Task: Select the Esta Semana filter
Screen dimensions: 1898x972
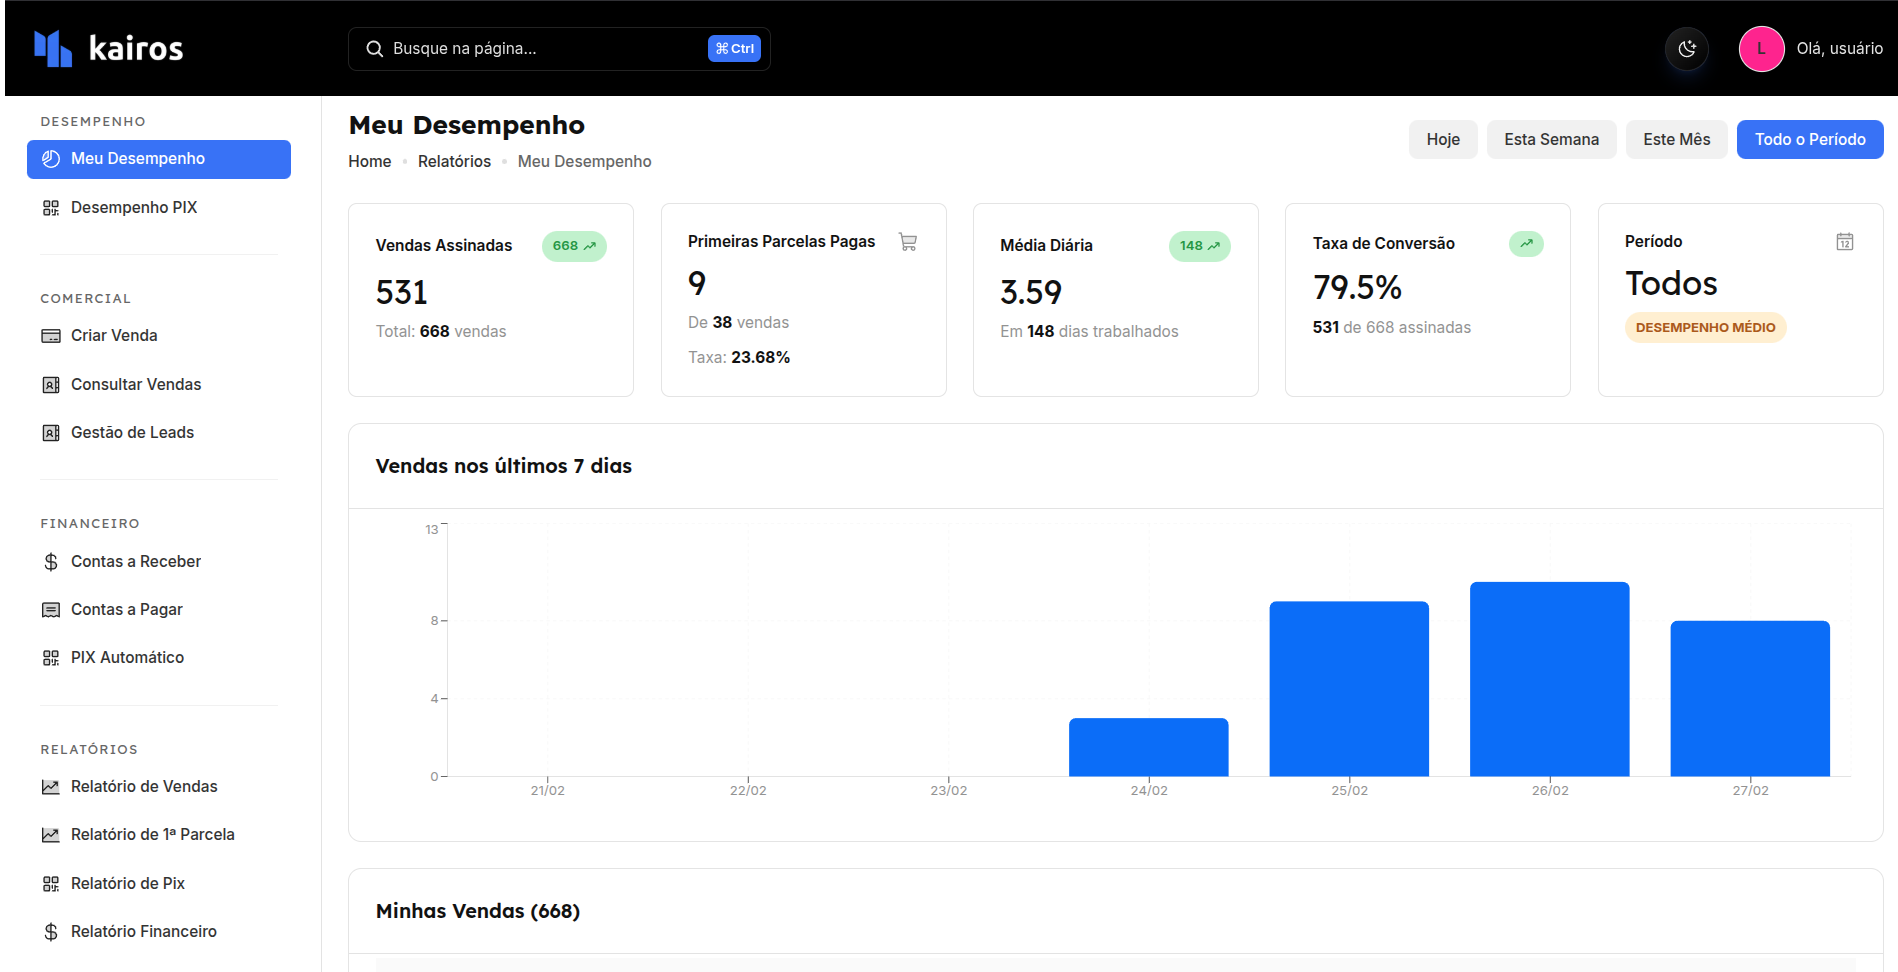Action: (x=1551, y=140)
